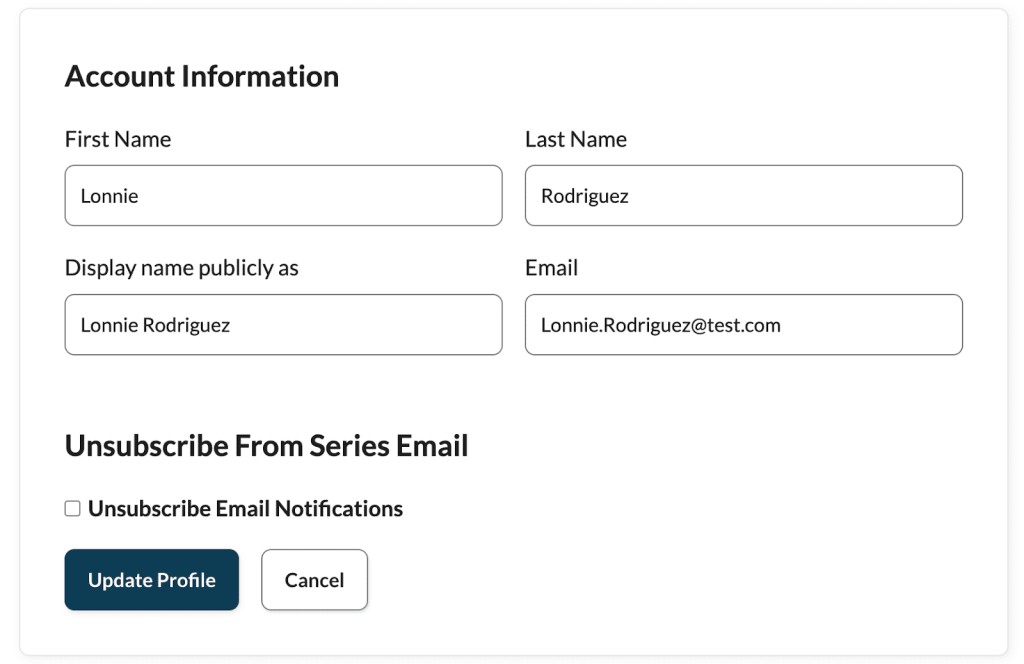The width and height of the screenshot is (1024, 664).
Task: Click inside the Email field
Action: [743, 324]
